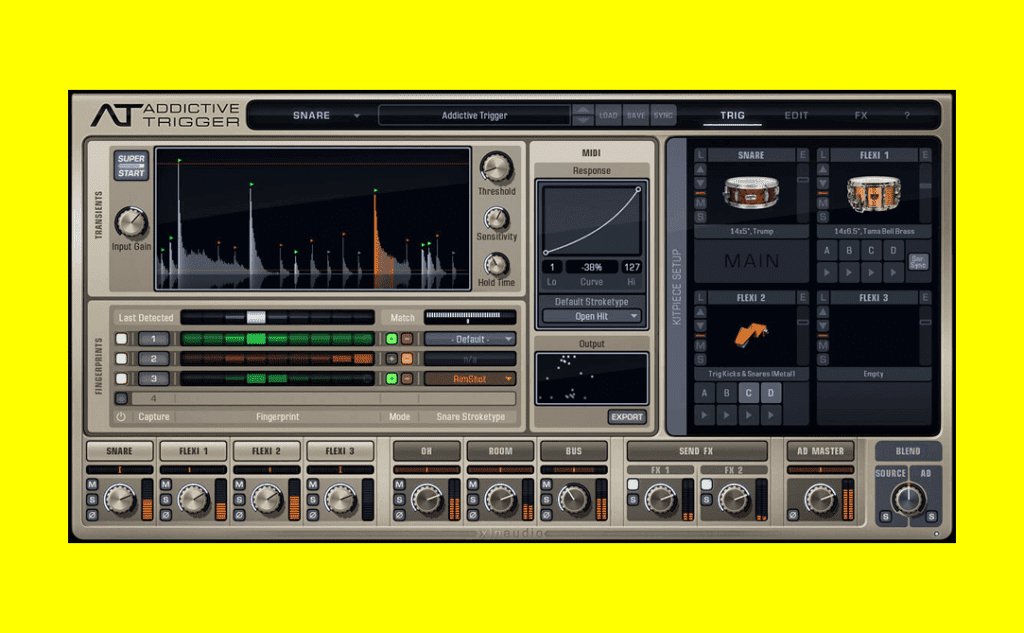The height and width of the screenshot is (633, 1024).
Task: Solo the Flexi 3 kitpiece slot
Action: coord(823,359)
